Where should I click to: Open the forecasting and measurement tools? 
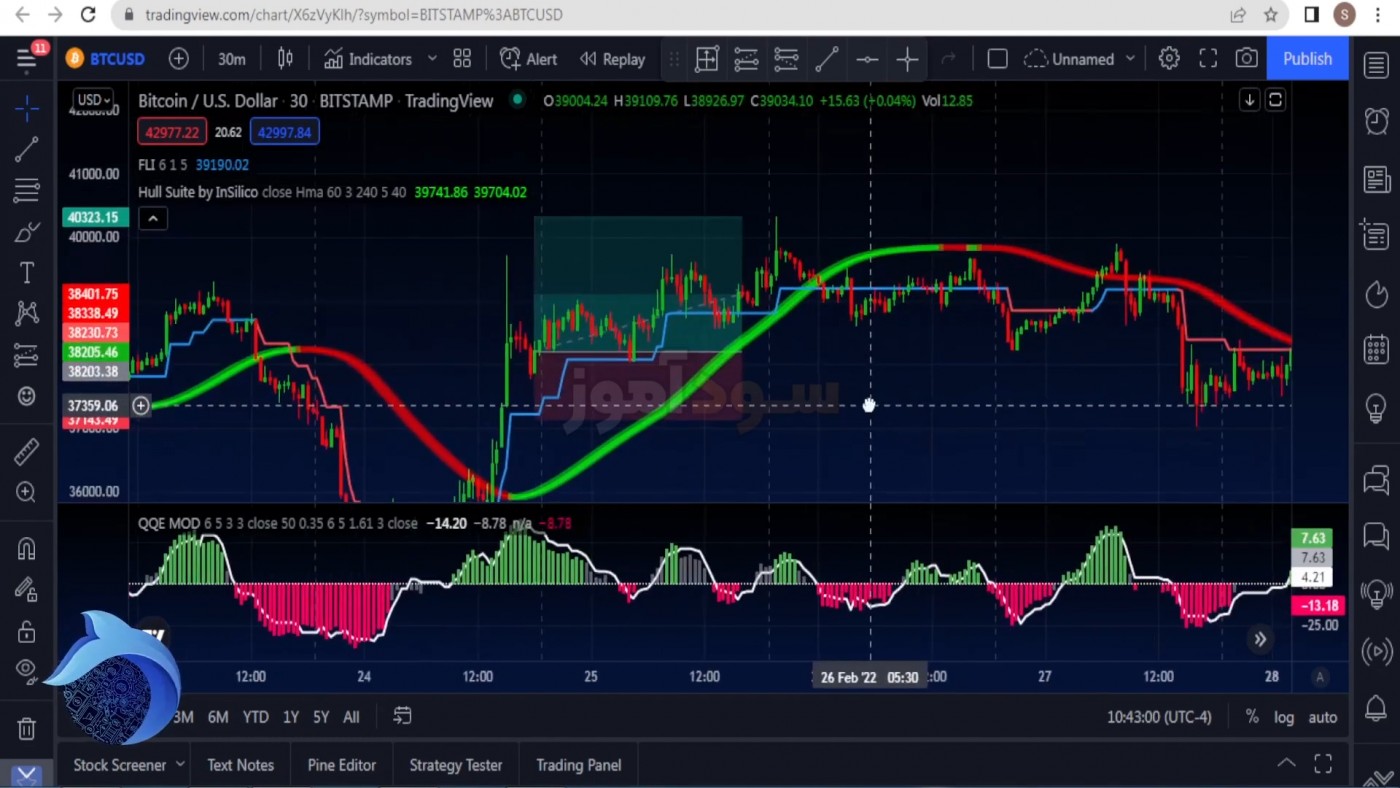click(27, 355)
